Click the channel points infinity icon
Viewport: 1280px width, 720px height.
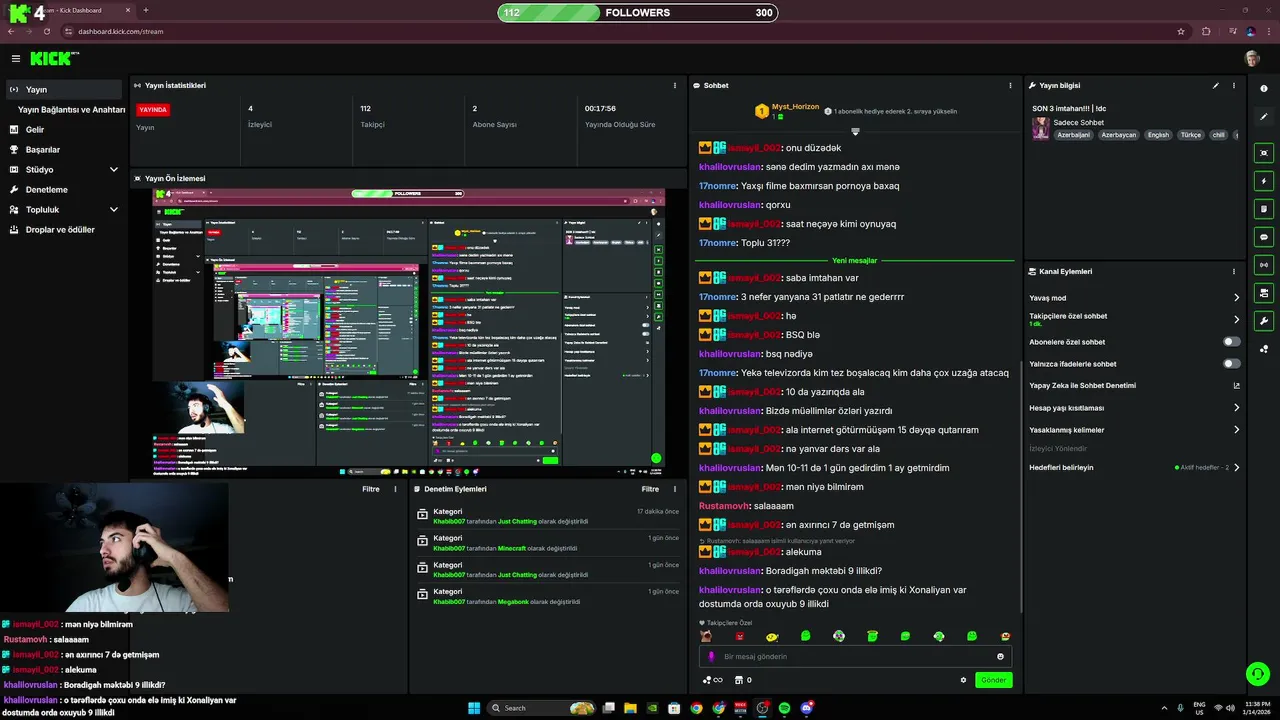pos(712,680)
